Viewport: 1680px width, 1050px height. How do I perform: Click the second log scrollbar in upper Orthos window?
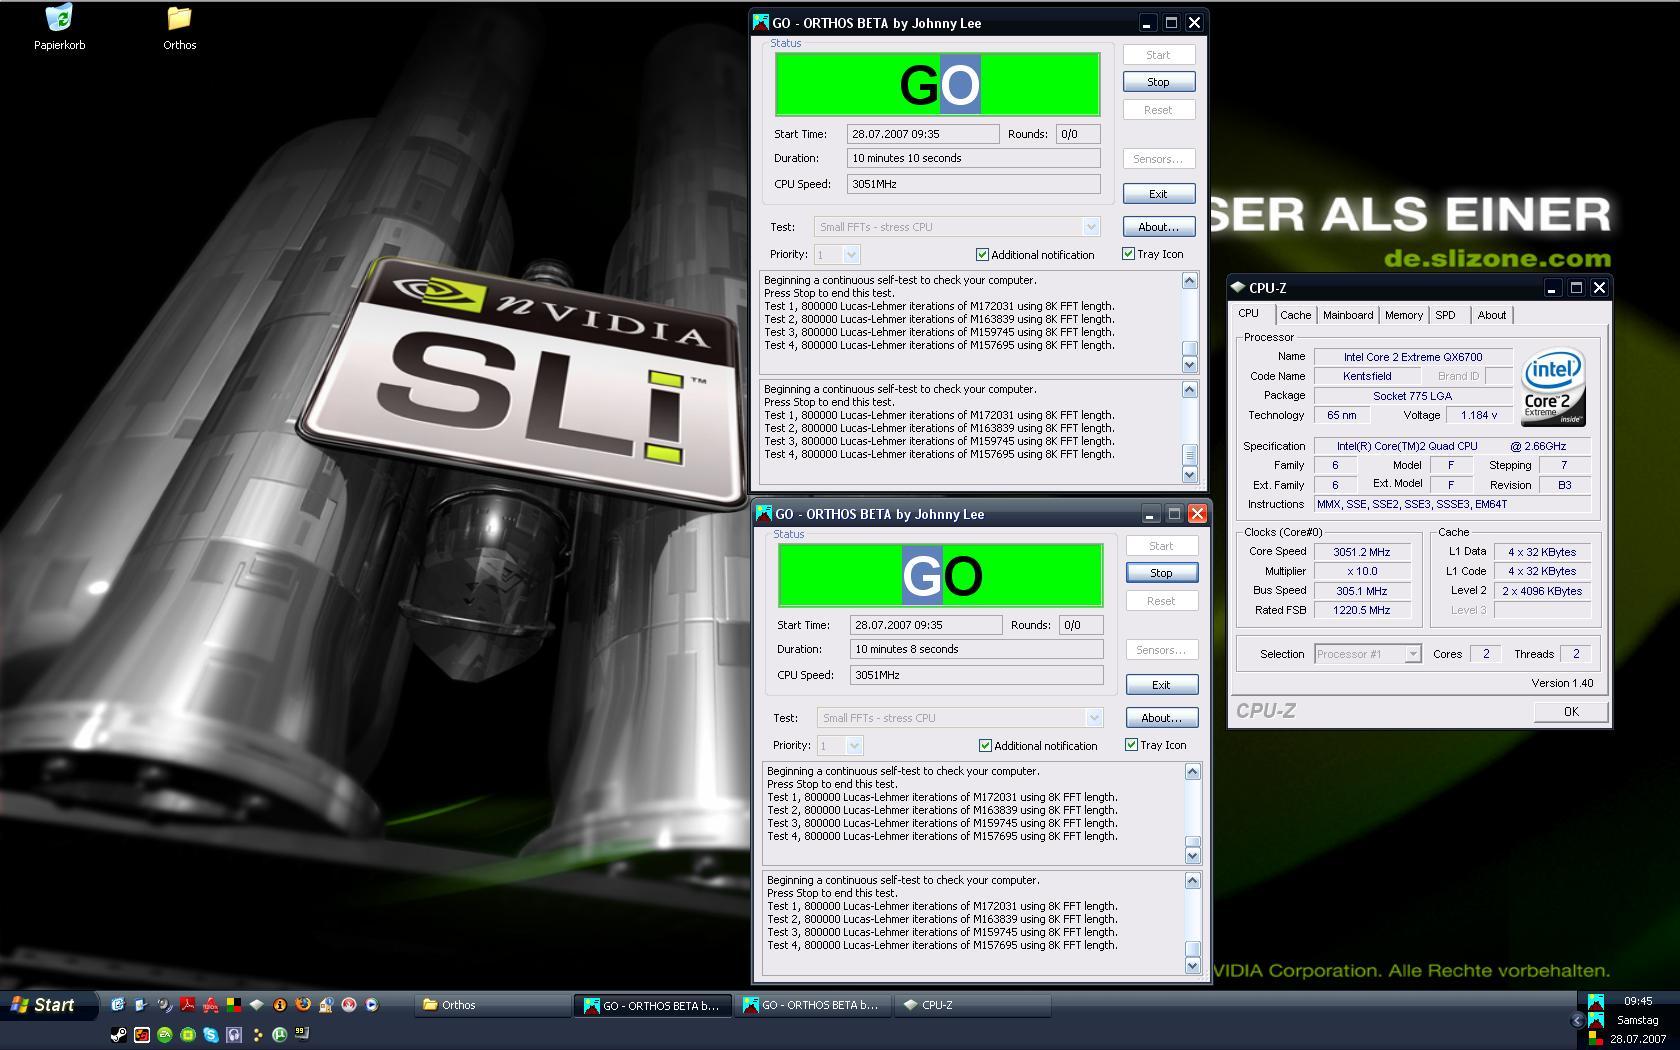click(1189, 431)
